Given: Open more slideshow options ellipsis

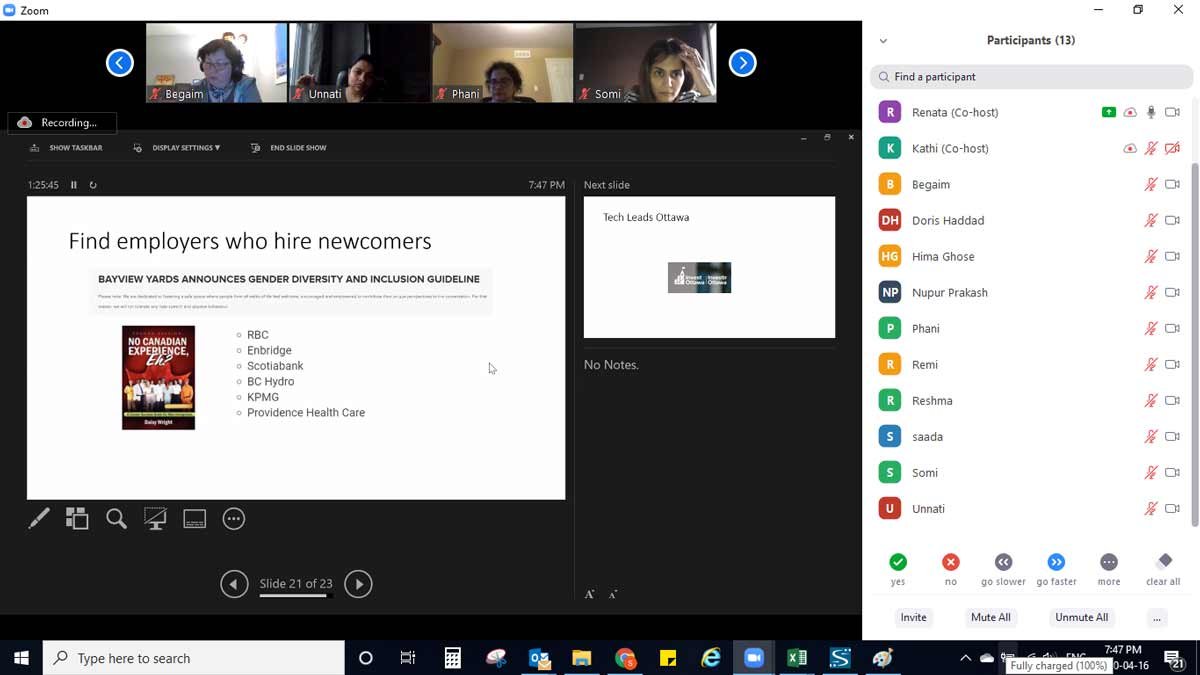Looking at the screenshot, I should click(x=234, y=519).
